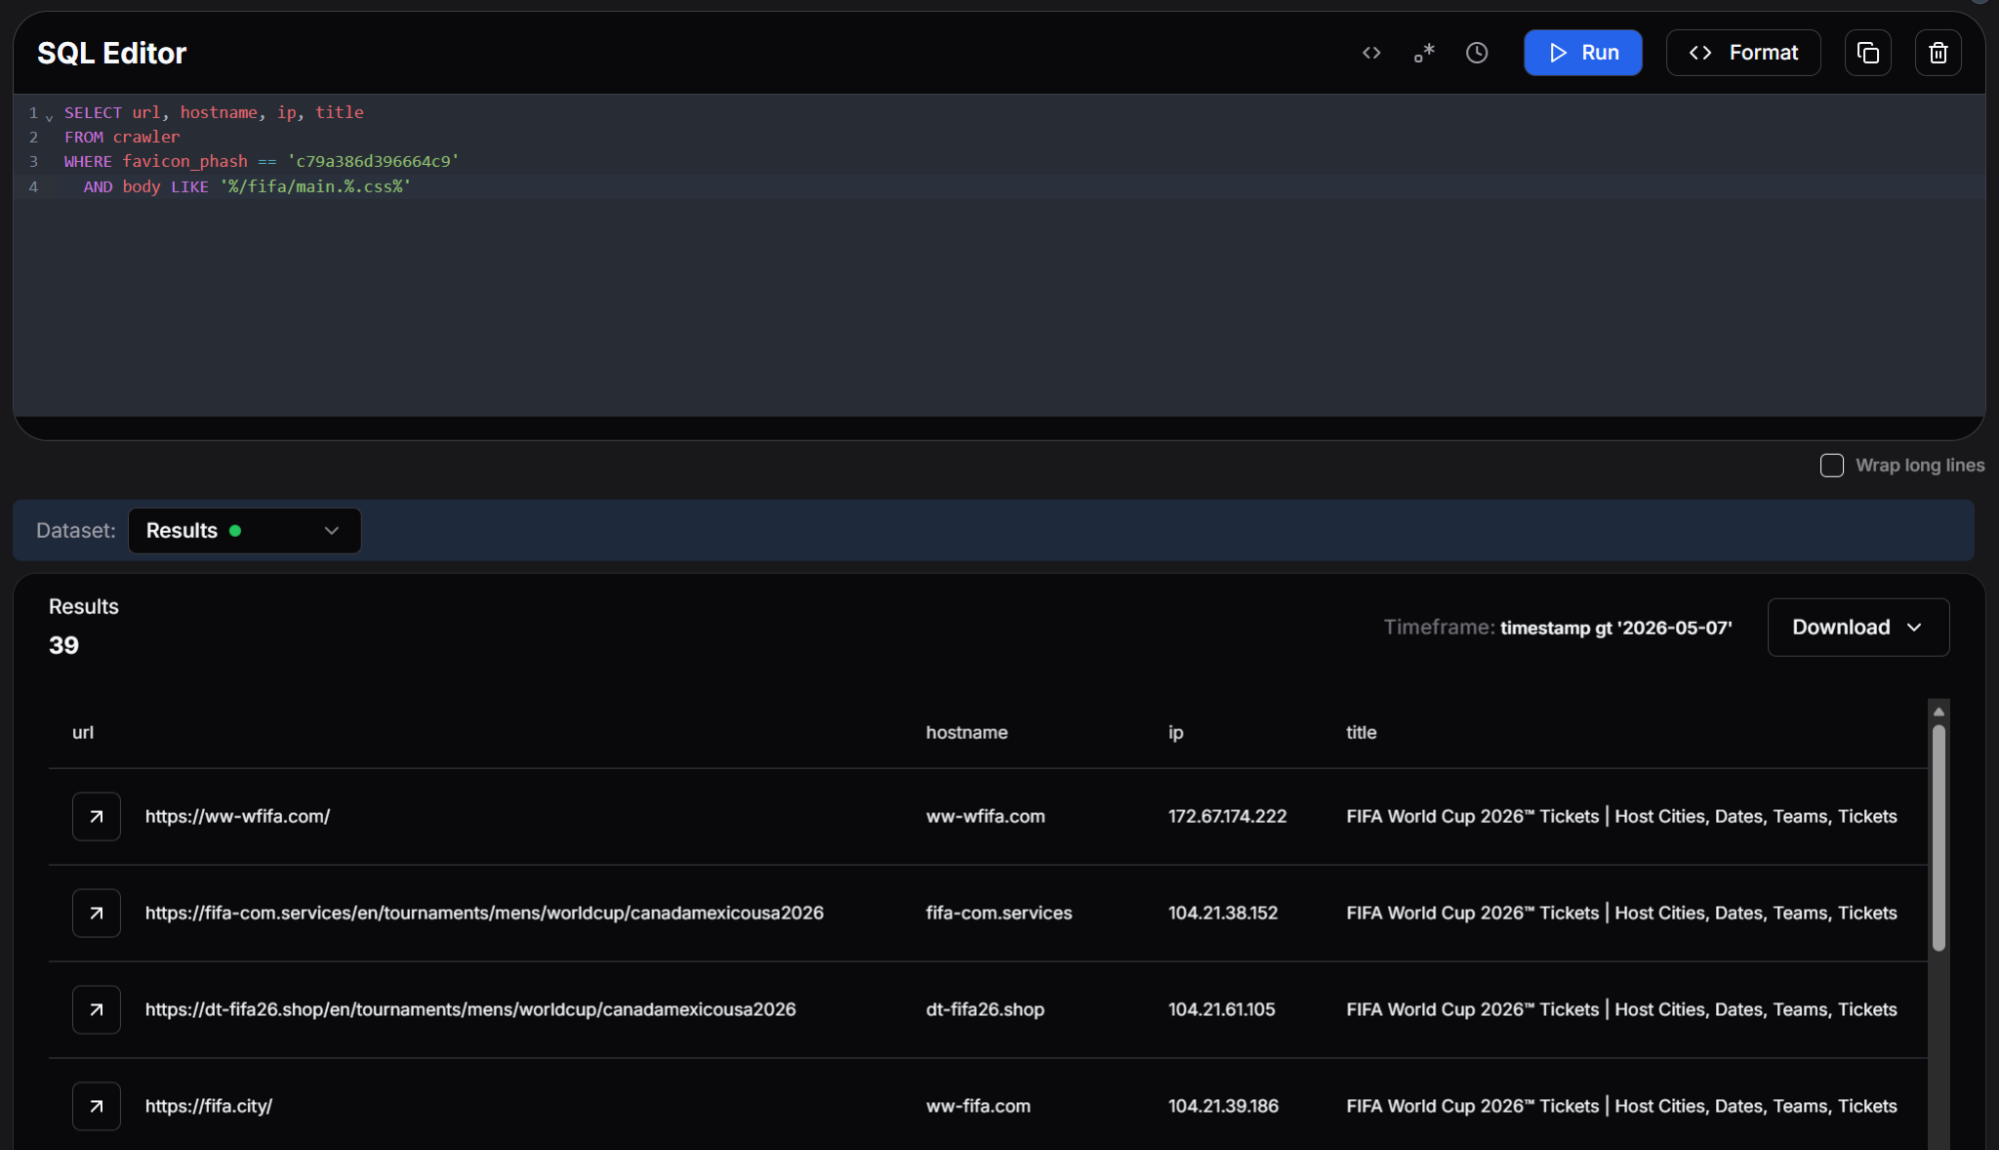Open the dt-fifa26.shop URL link arrow
Image resolution: width=1999 pixels, height=1150 pixels.
pyautogui.click(x=96, y=1010)
